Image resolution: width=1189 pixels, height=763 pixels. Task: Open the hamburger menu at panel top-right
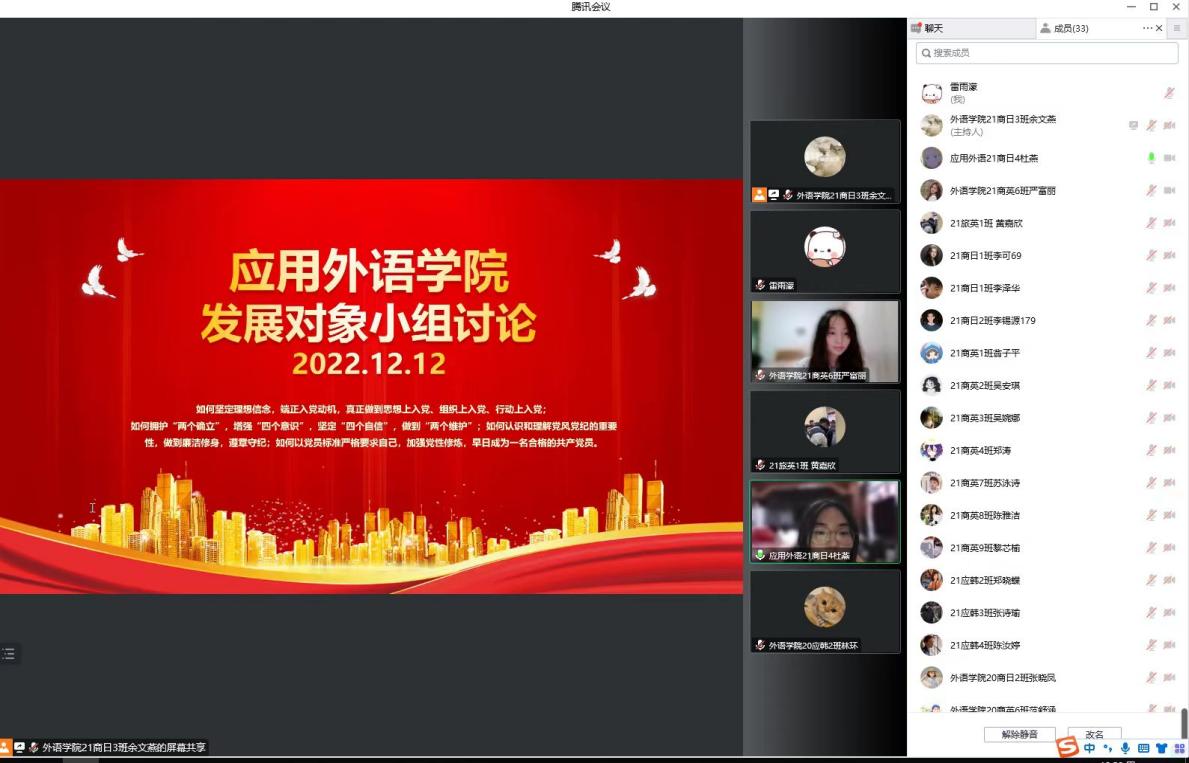(x=1177, y=28)
